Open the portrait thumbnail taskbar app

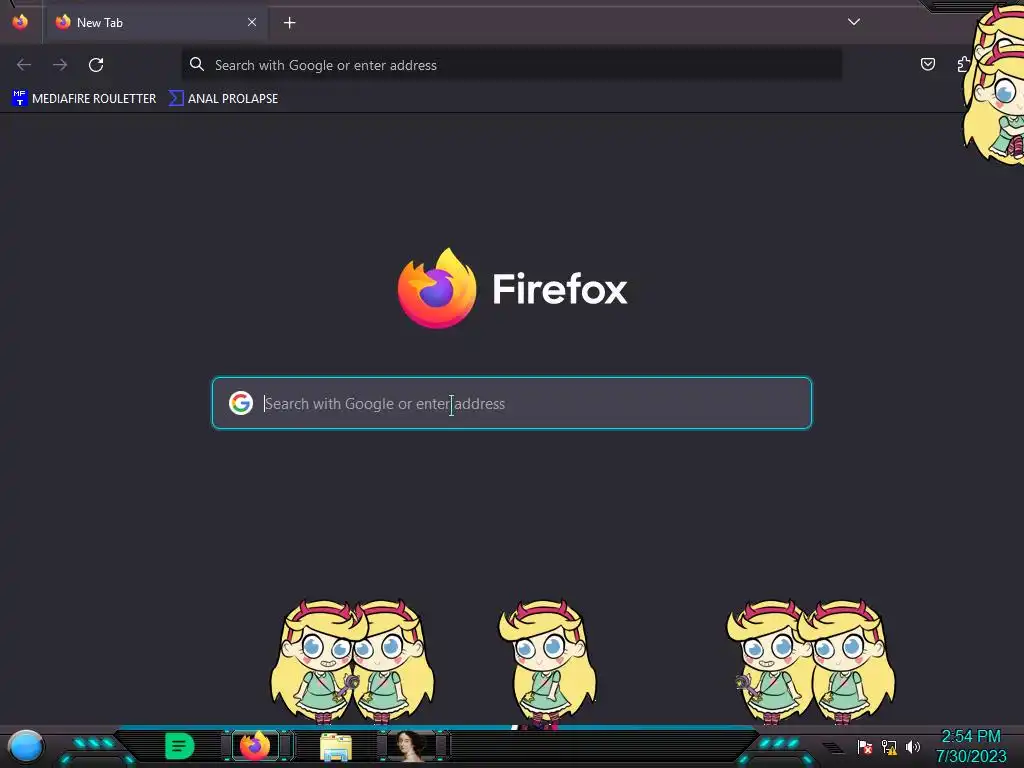coord(411,746)
